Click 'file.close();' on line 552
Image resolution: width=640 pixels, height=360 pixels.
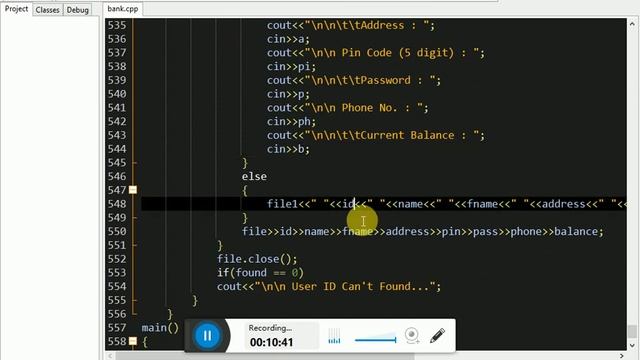point(257,259)
